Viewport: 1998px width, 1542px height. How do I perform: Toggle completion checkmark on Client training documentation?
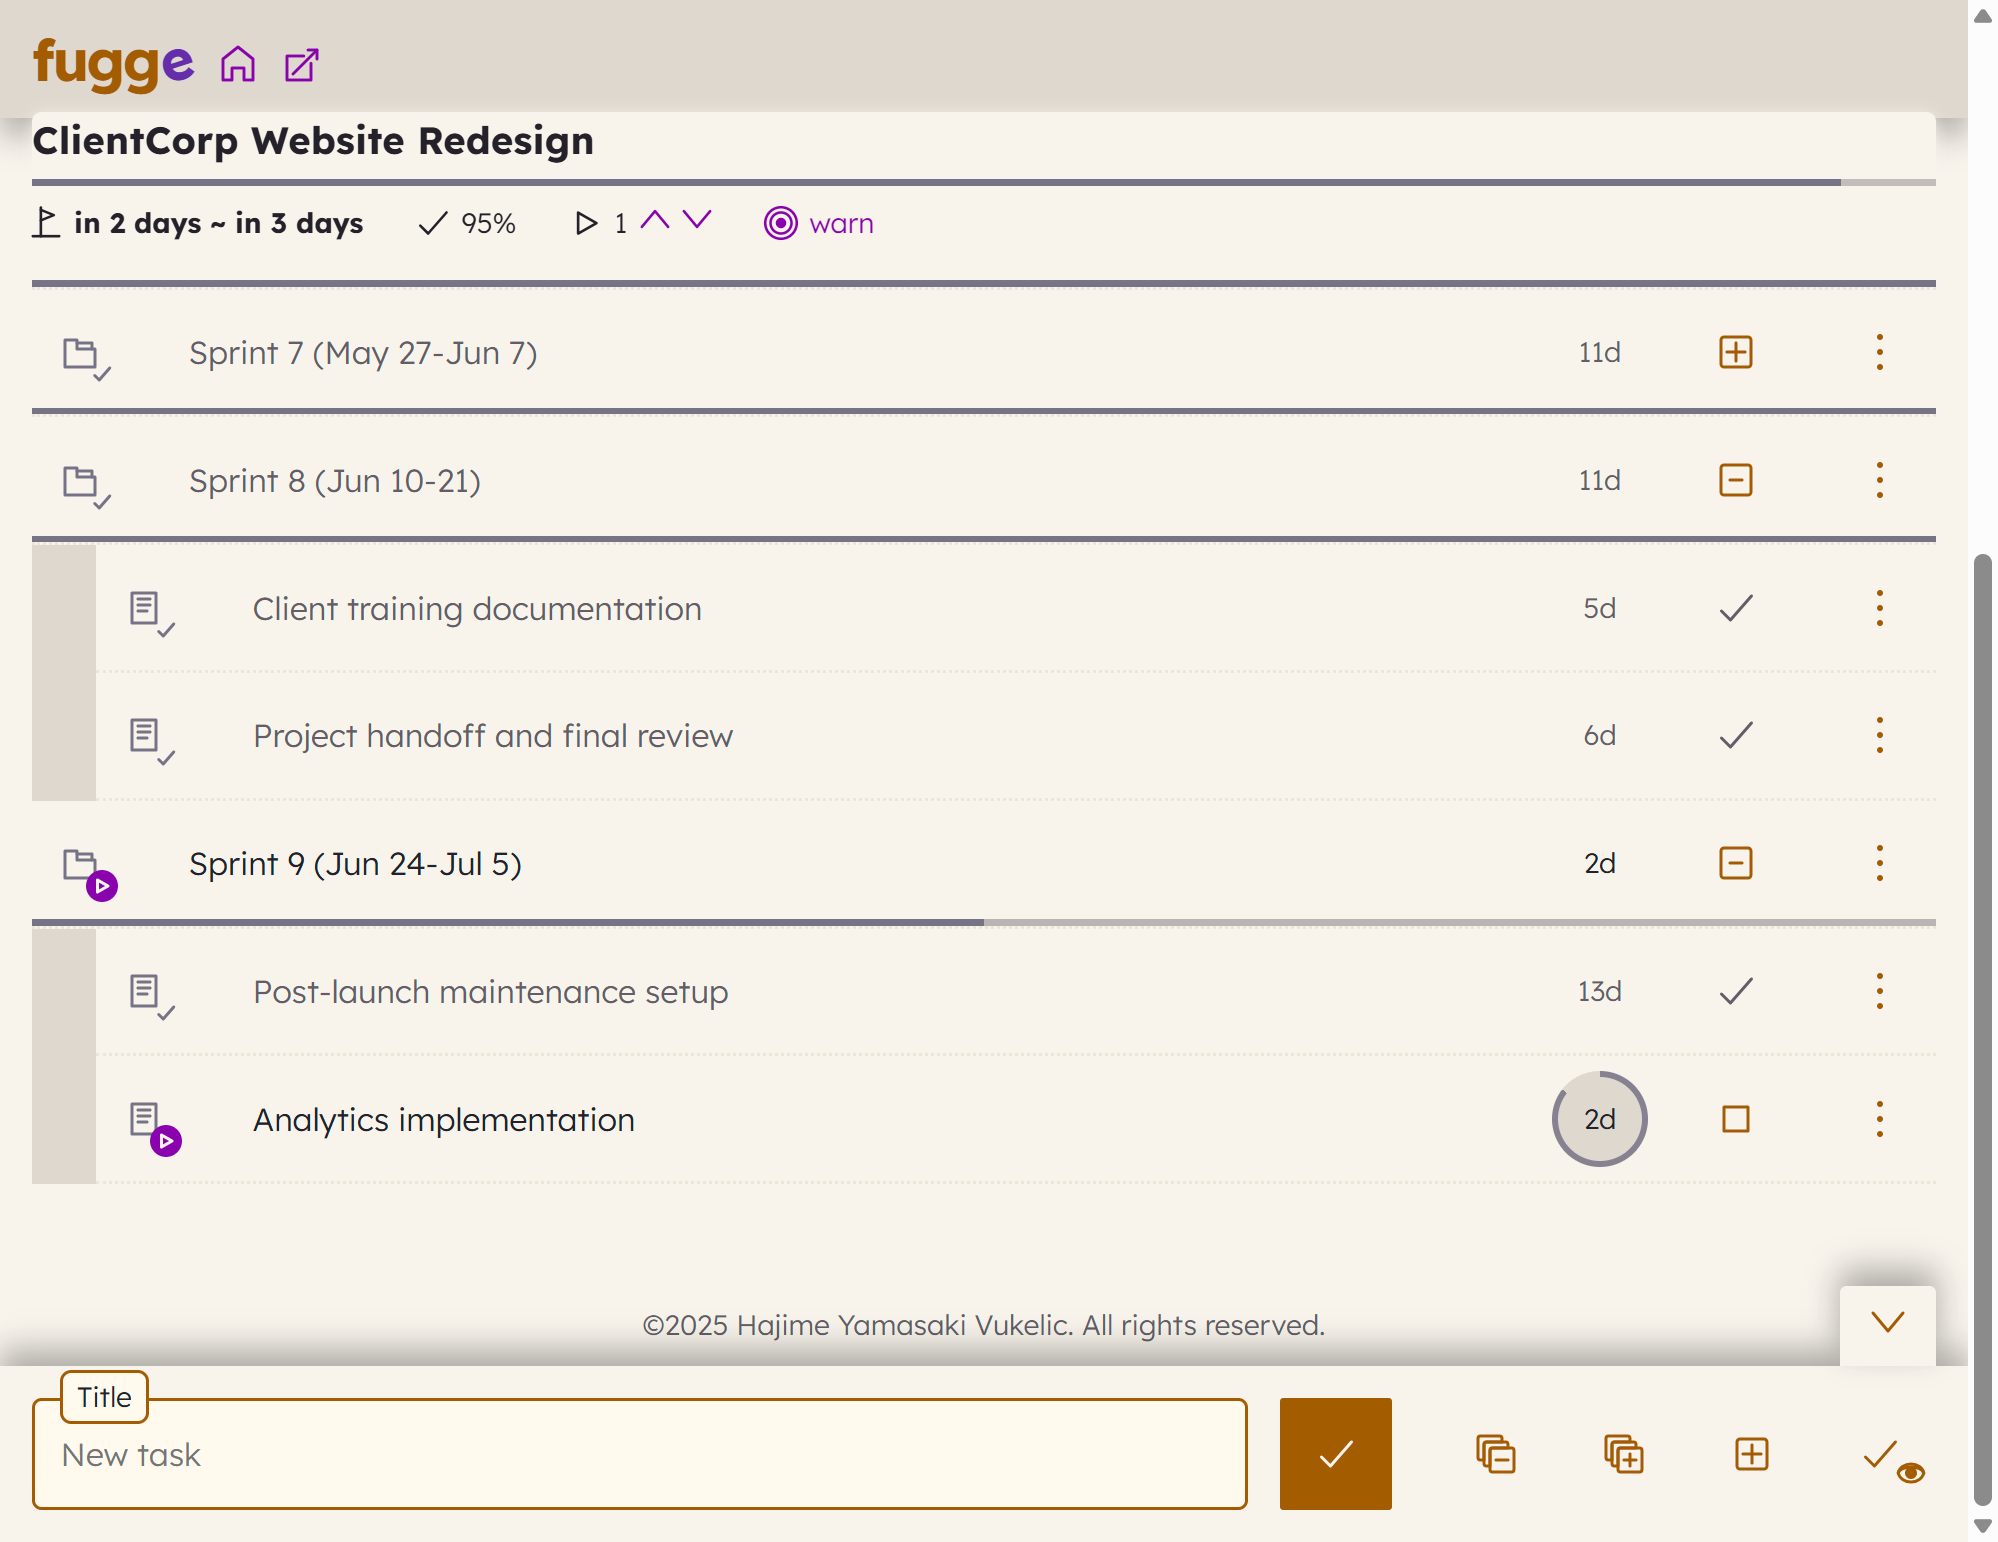click(1735, 608)
